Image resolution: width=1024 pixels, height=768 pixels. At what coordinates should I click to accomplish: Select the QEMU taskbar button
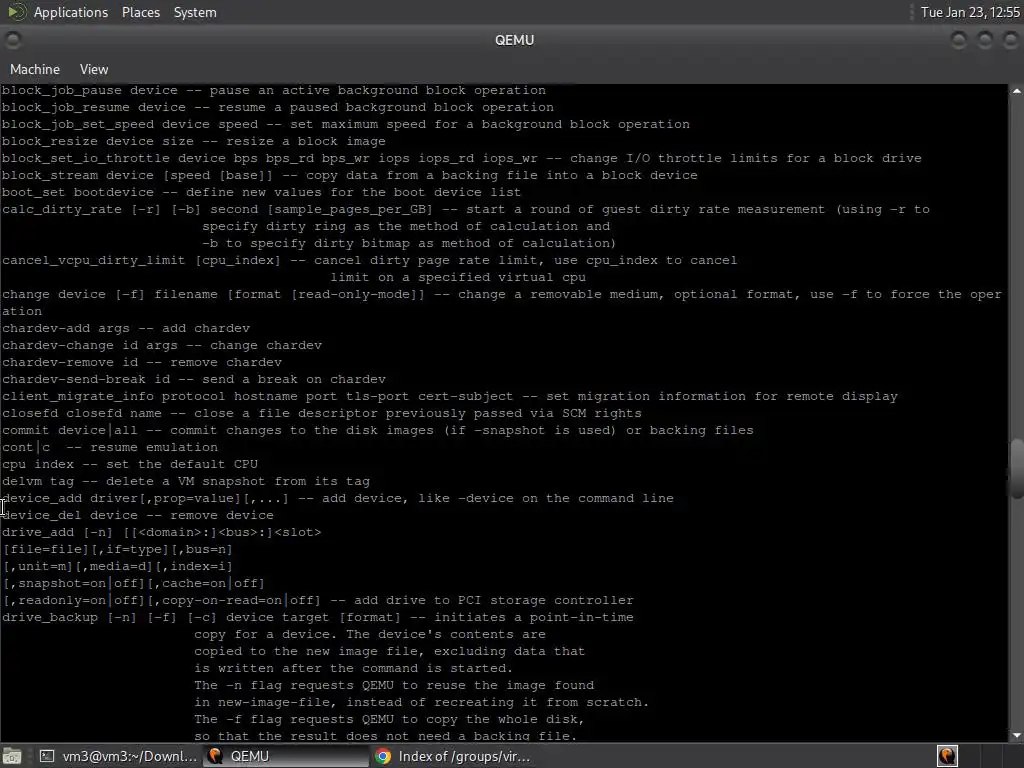(285, 756)
